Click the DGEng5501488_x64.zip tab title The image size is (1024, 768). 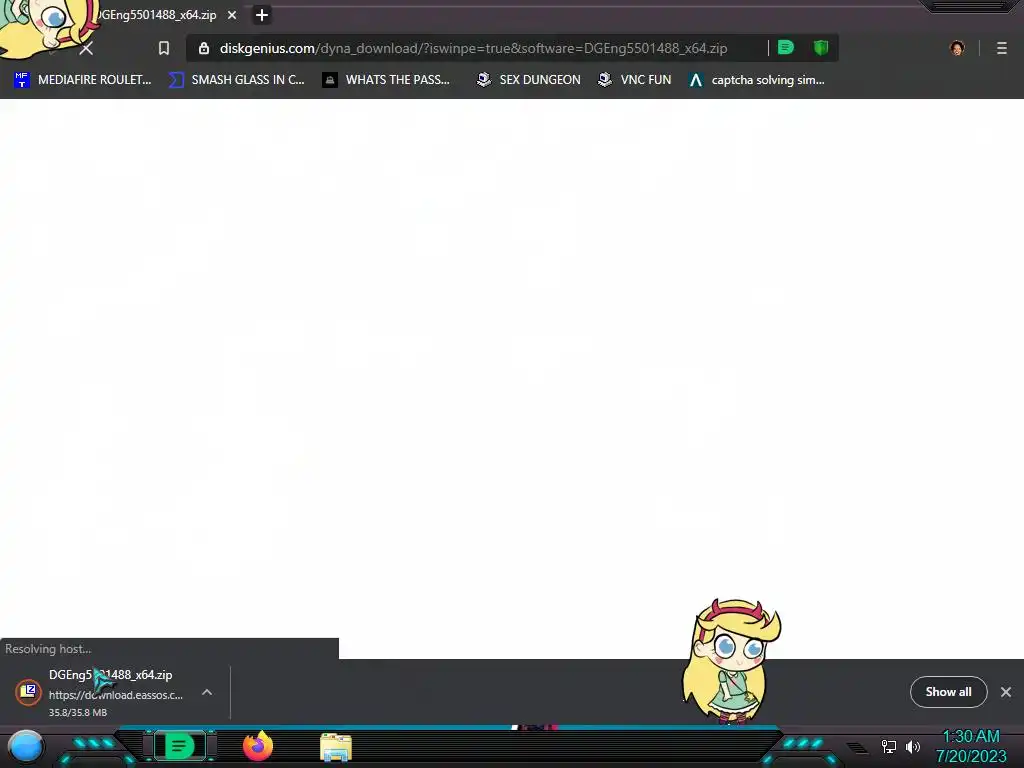tap(157, 15)
